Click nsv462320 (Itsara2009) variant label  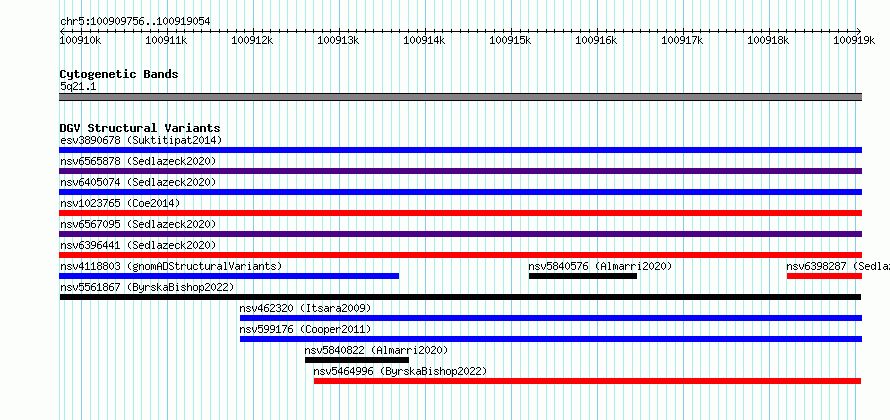[305, 308]
